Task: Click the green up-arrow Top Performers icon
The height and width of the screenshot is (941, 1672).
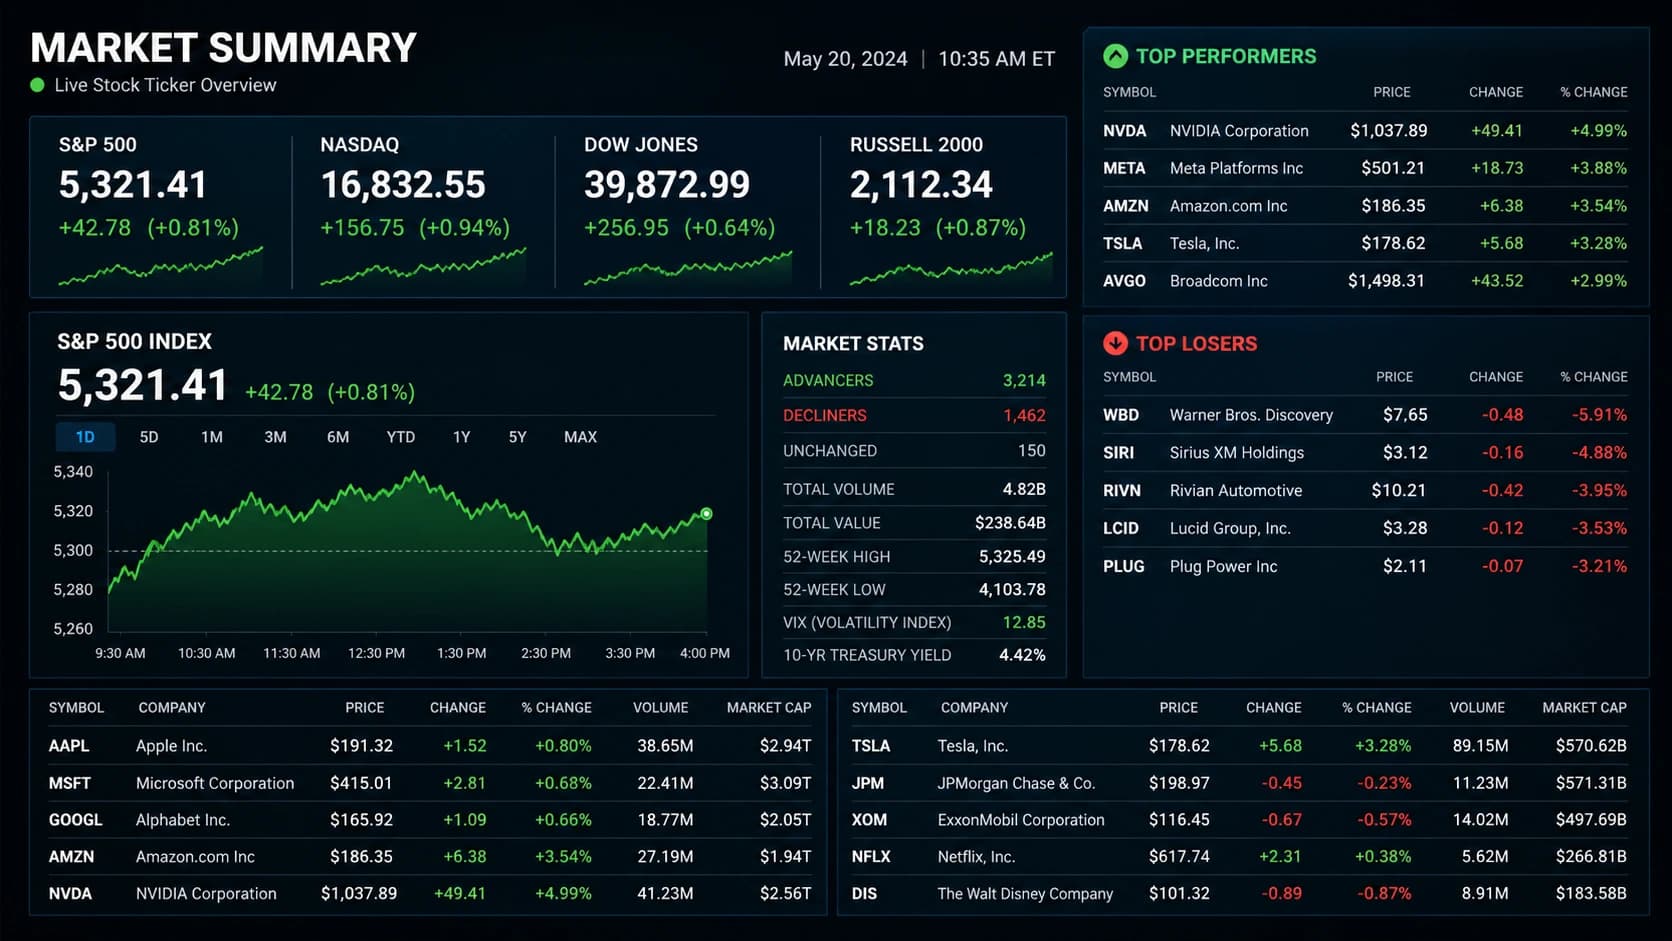Action: coord(1115,56)
